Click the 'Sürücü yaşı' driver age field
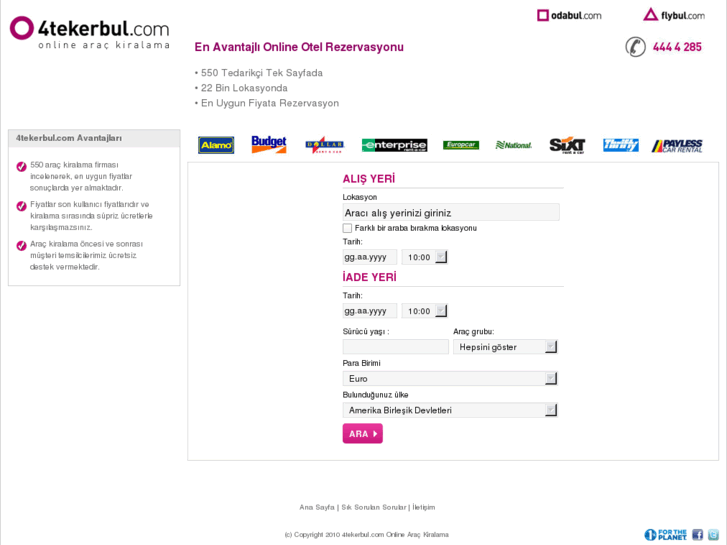727x545 pixels. coord(395,347)
